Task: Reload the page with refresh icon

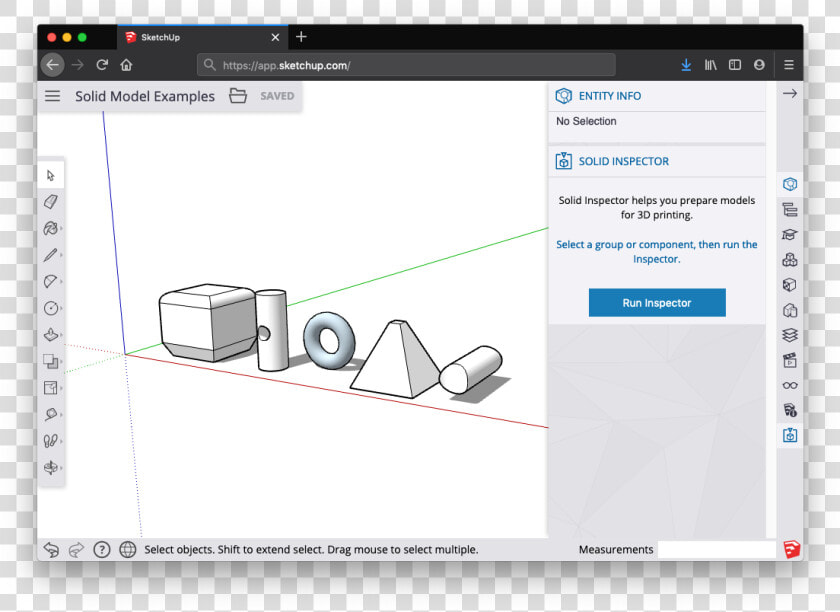Action: 102,65
